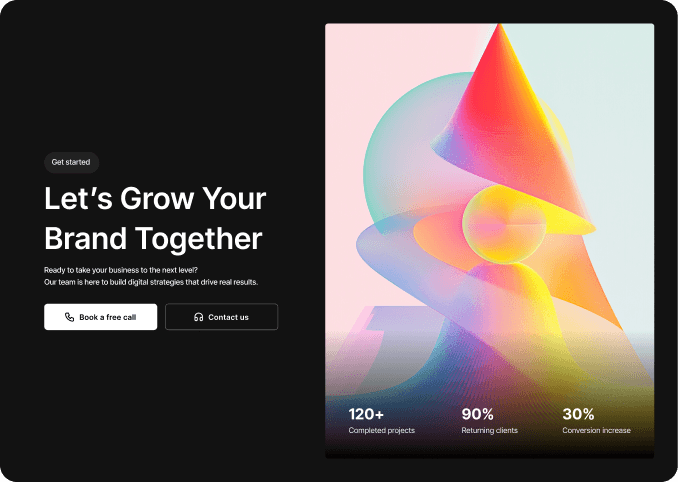This screenshot has width=678, height=482.
Task: Click the 90% statistic number
Action: coord(477,414)
